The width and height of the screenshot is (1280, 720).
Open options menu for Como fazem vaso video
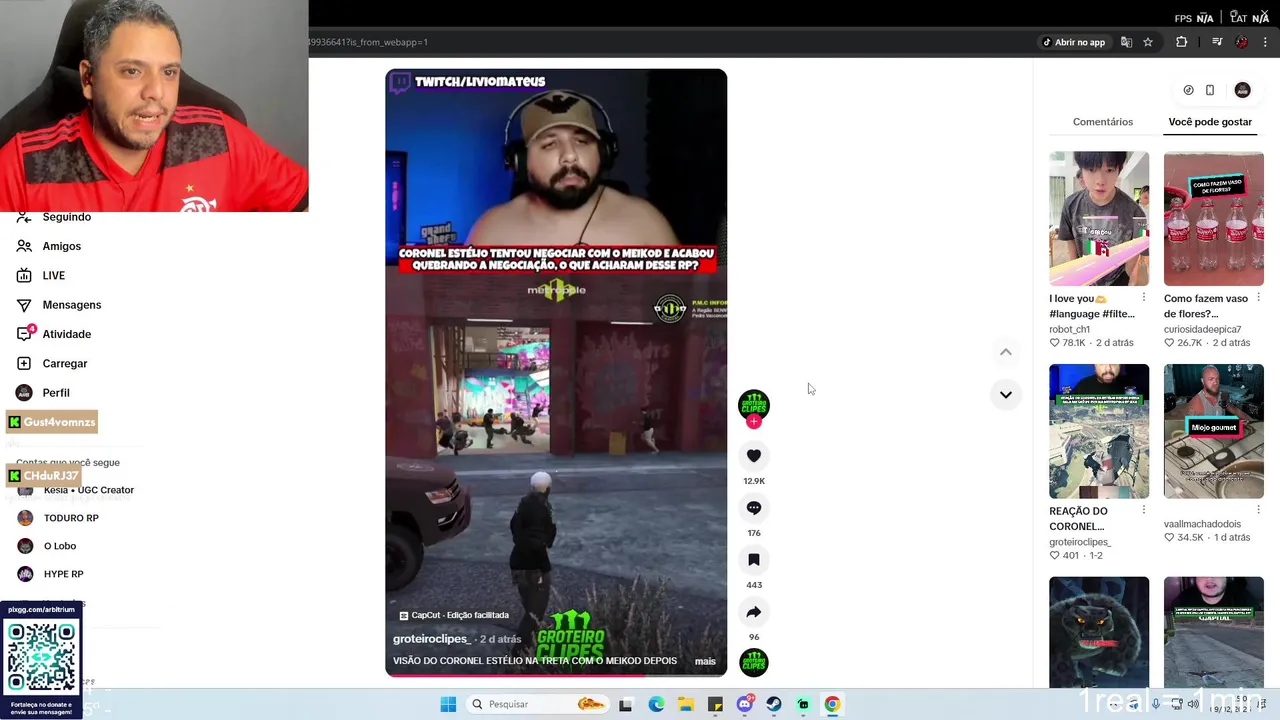pos(1259,298)
